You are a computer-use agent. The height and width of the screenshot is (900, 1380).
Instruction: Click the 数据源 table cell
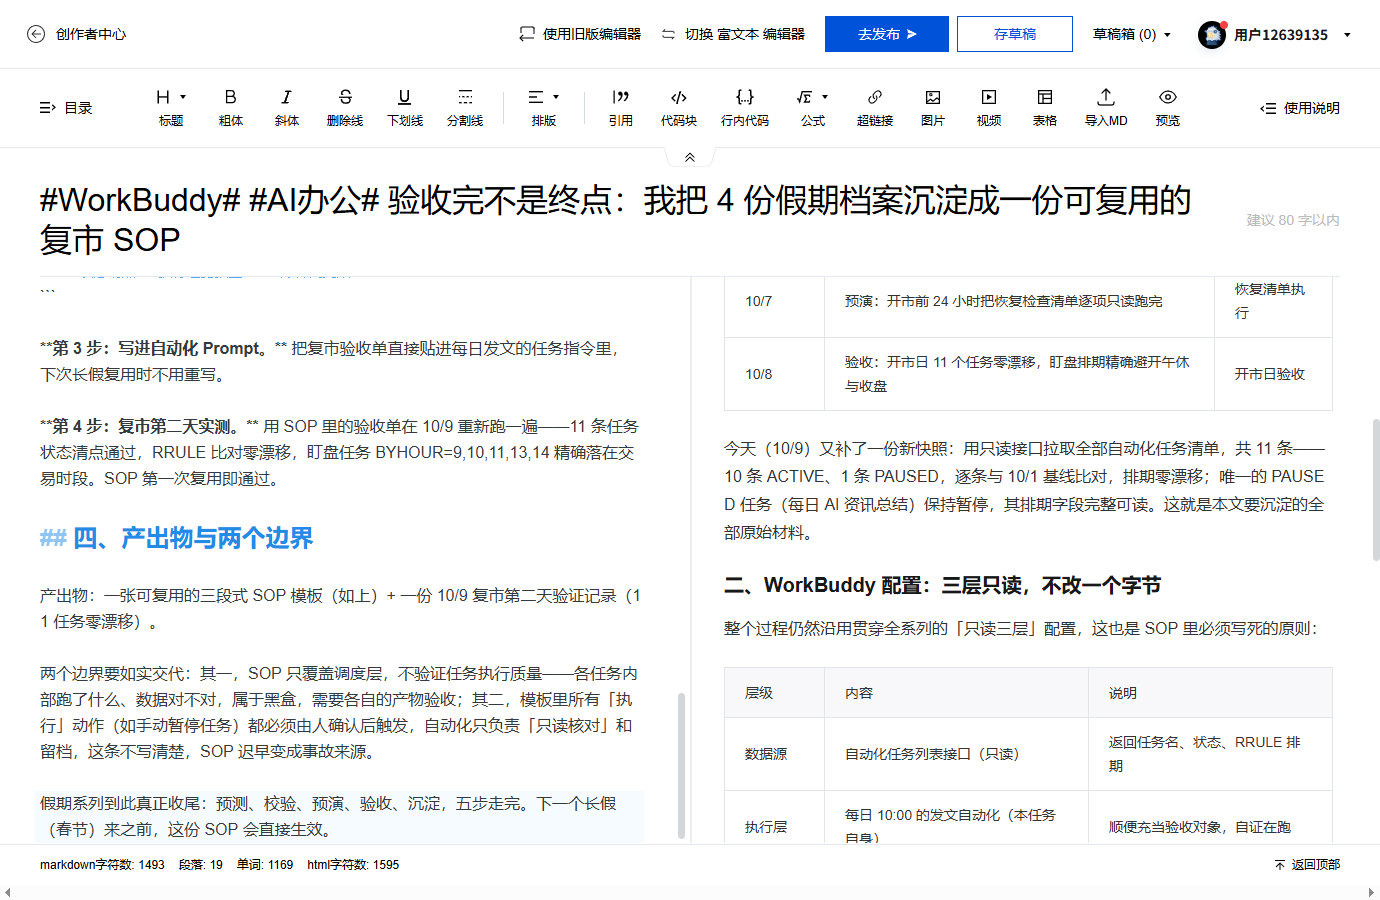(x=775, y=754)
